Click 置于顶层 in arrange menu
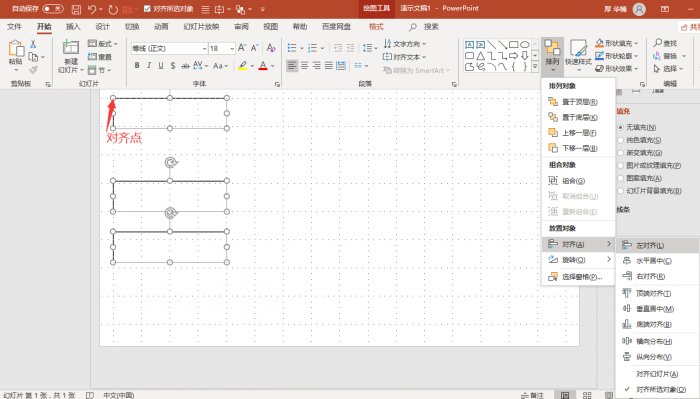700x399 pixels. pyautogui.click(x=578, y=102)
